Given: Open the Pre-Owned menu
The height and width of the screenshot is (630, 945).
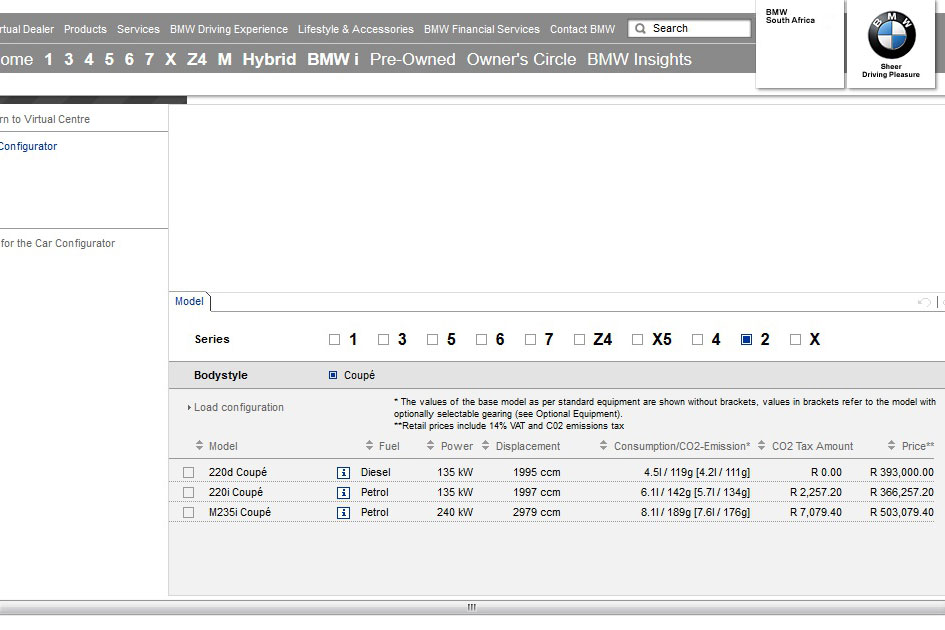Looking at the screenshot, I should [x=412, y=59].
